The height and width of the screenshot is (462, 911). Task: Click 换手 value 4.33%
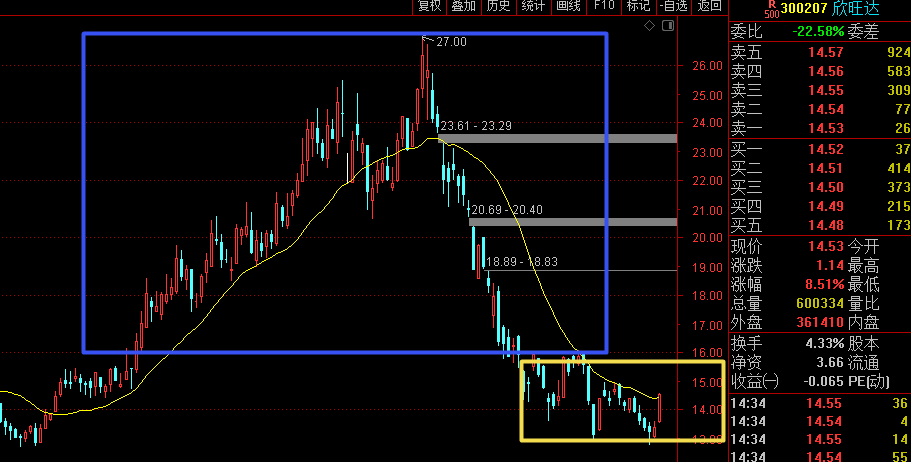[825, 343]
